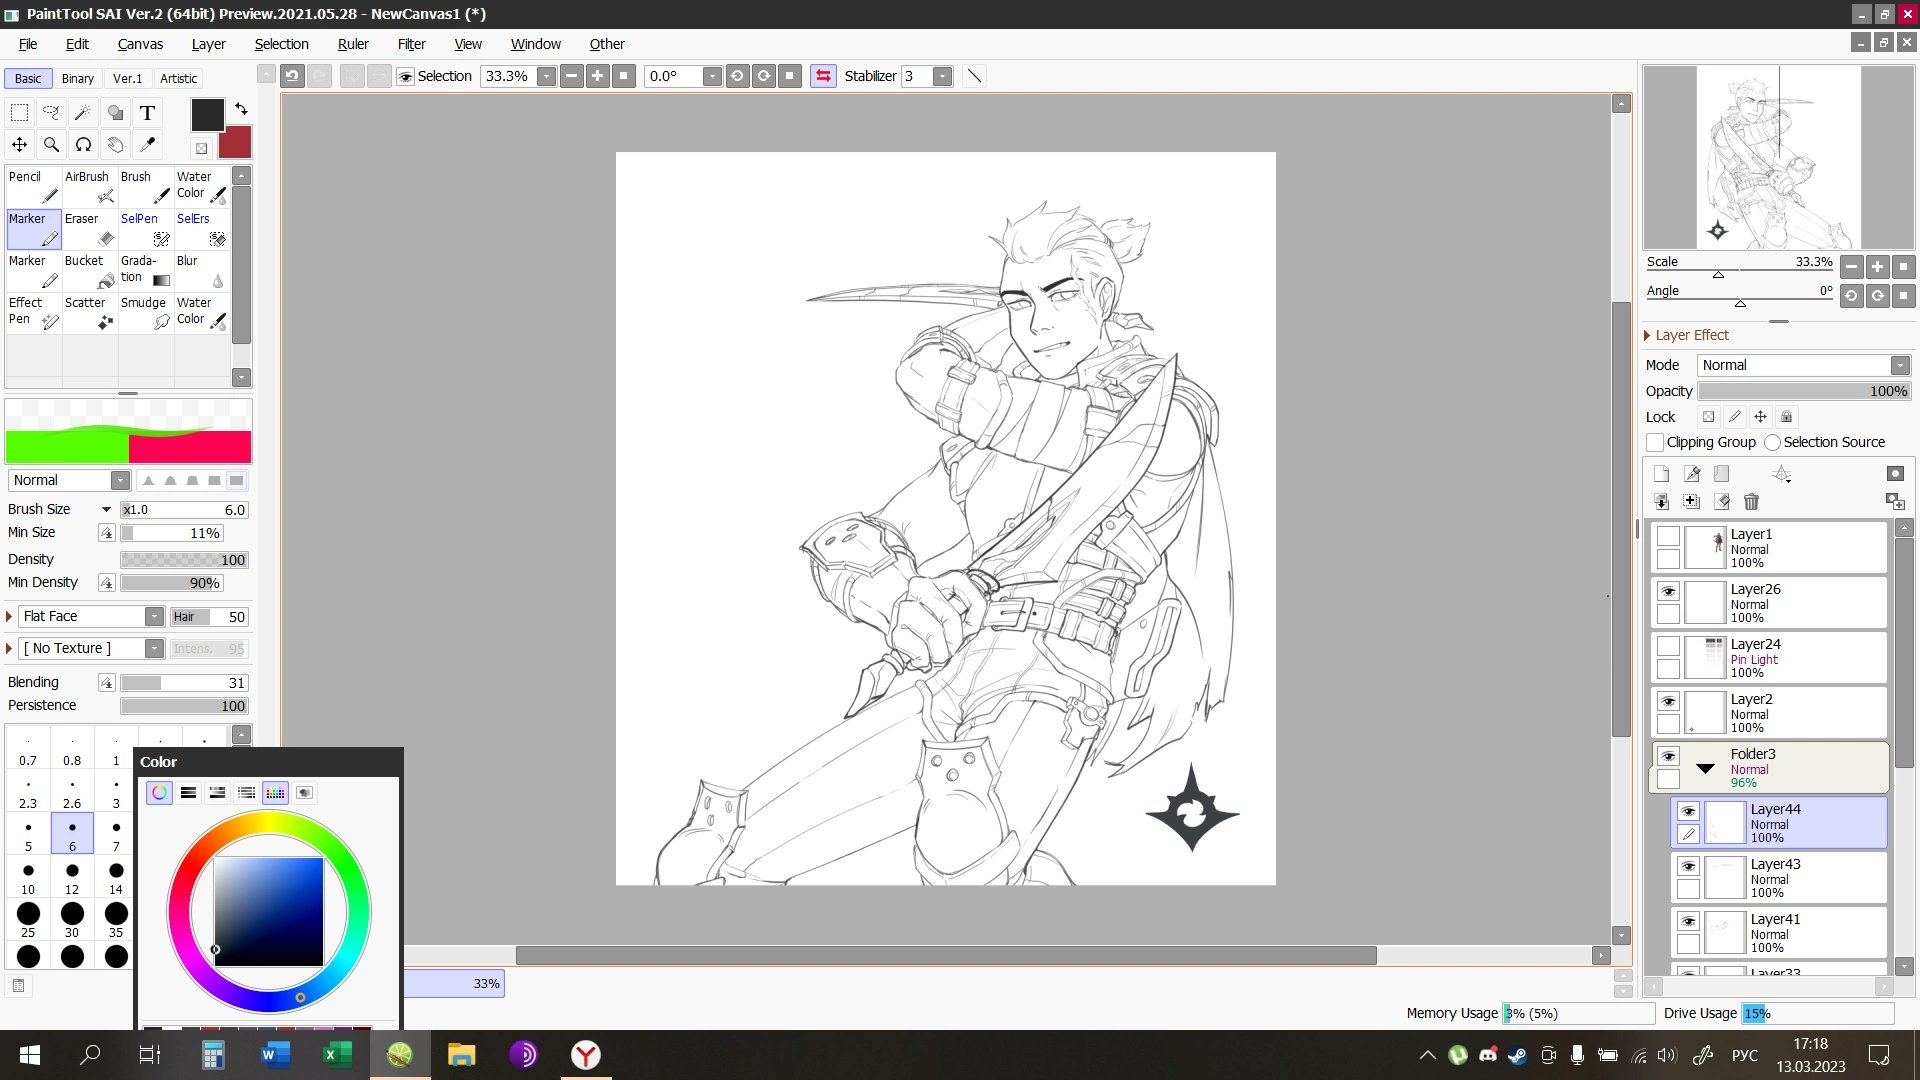
Task: Click the red background color swatch
Action: [x=237, y=144]
